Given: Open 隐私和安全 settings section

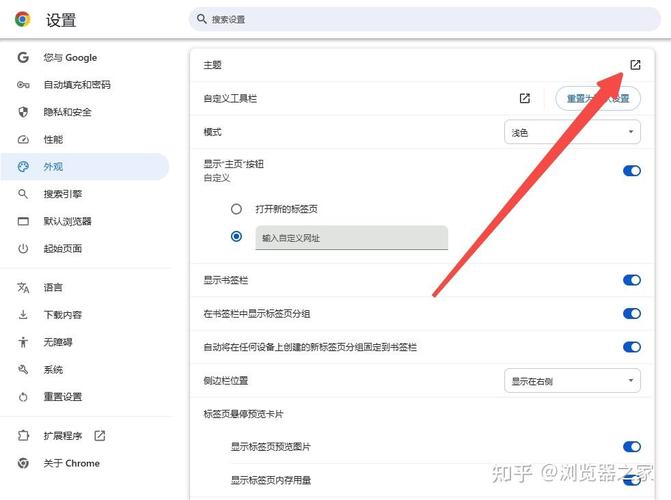Looking at the screenshot, I should pyautogui.click(x=86, y=112).
